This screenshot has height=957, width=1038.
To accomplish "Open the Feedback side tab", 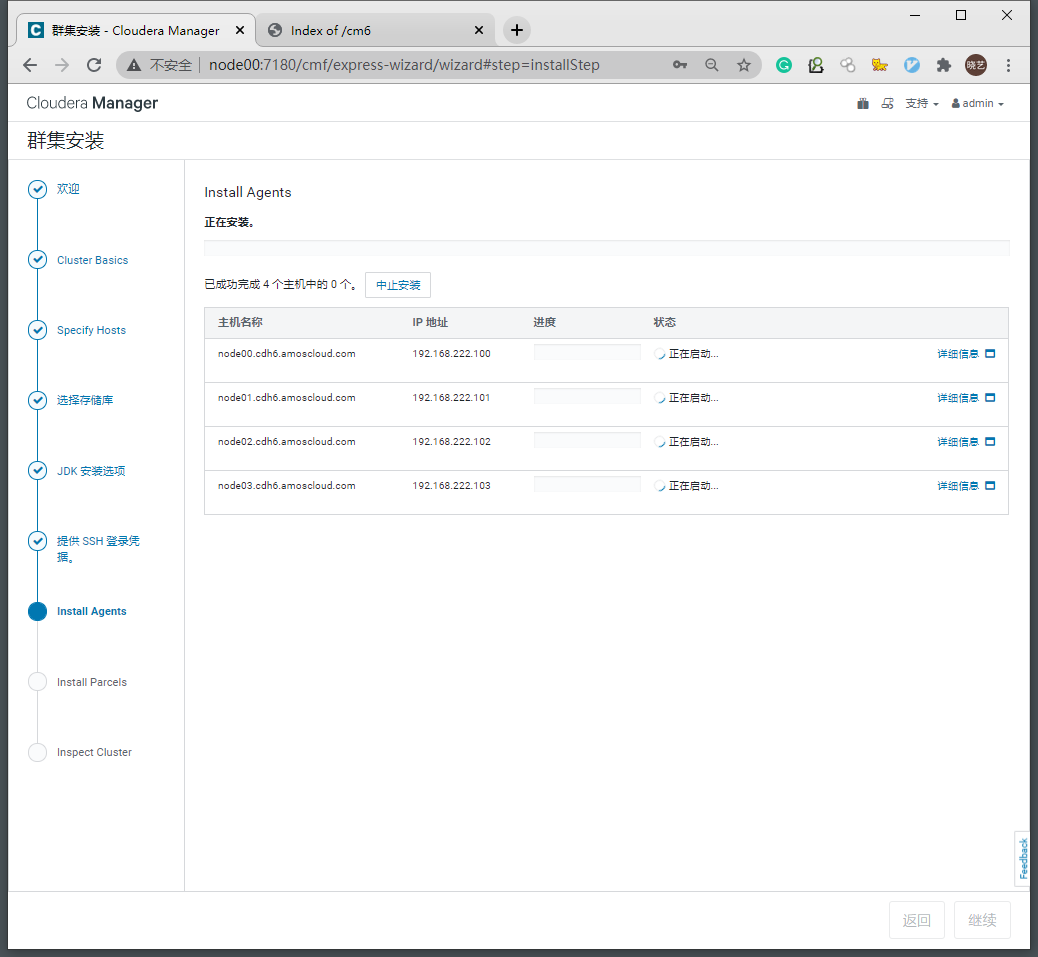I will [1023, 858].
